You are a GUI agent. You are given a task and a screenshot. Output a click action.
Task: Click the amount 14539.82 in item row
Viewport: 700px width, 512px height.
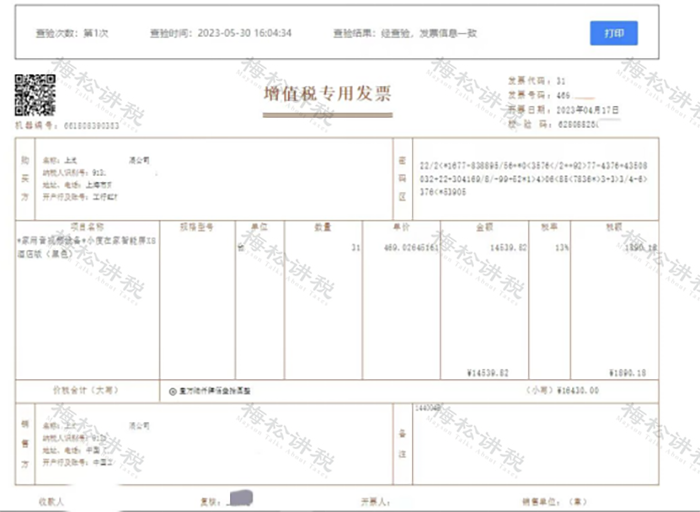click(508, 248)
